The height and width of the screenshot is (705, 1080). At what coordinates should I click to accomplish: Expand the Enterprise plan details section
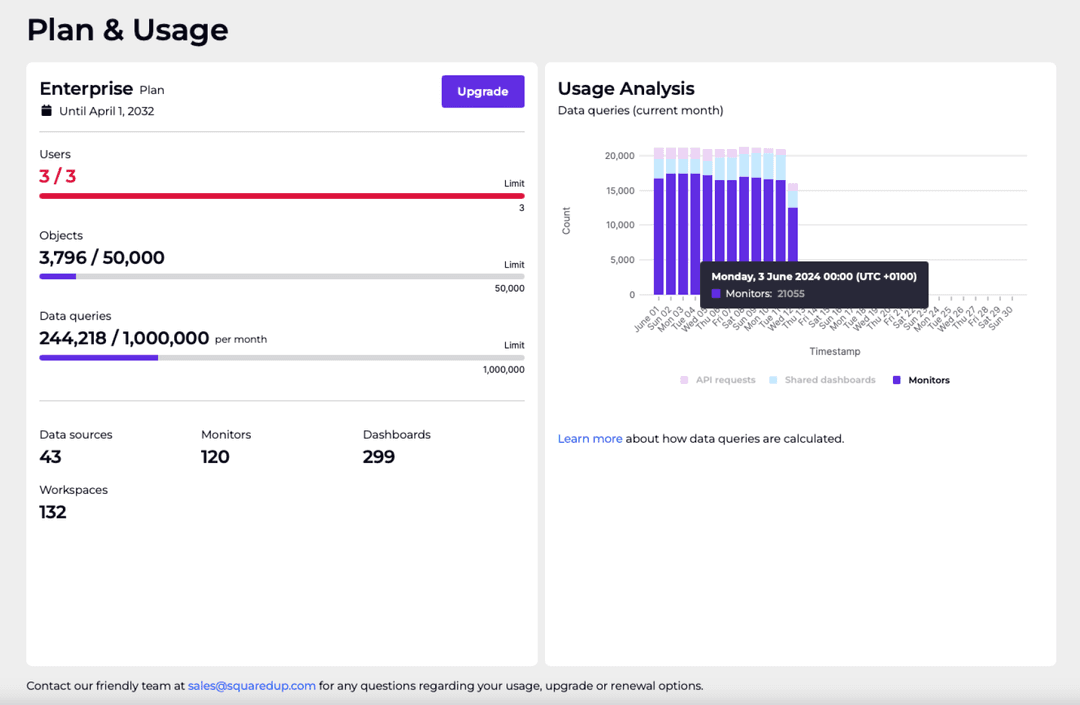[x=87, y=88]
